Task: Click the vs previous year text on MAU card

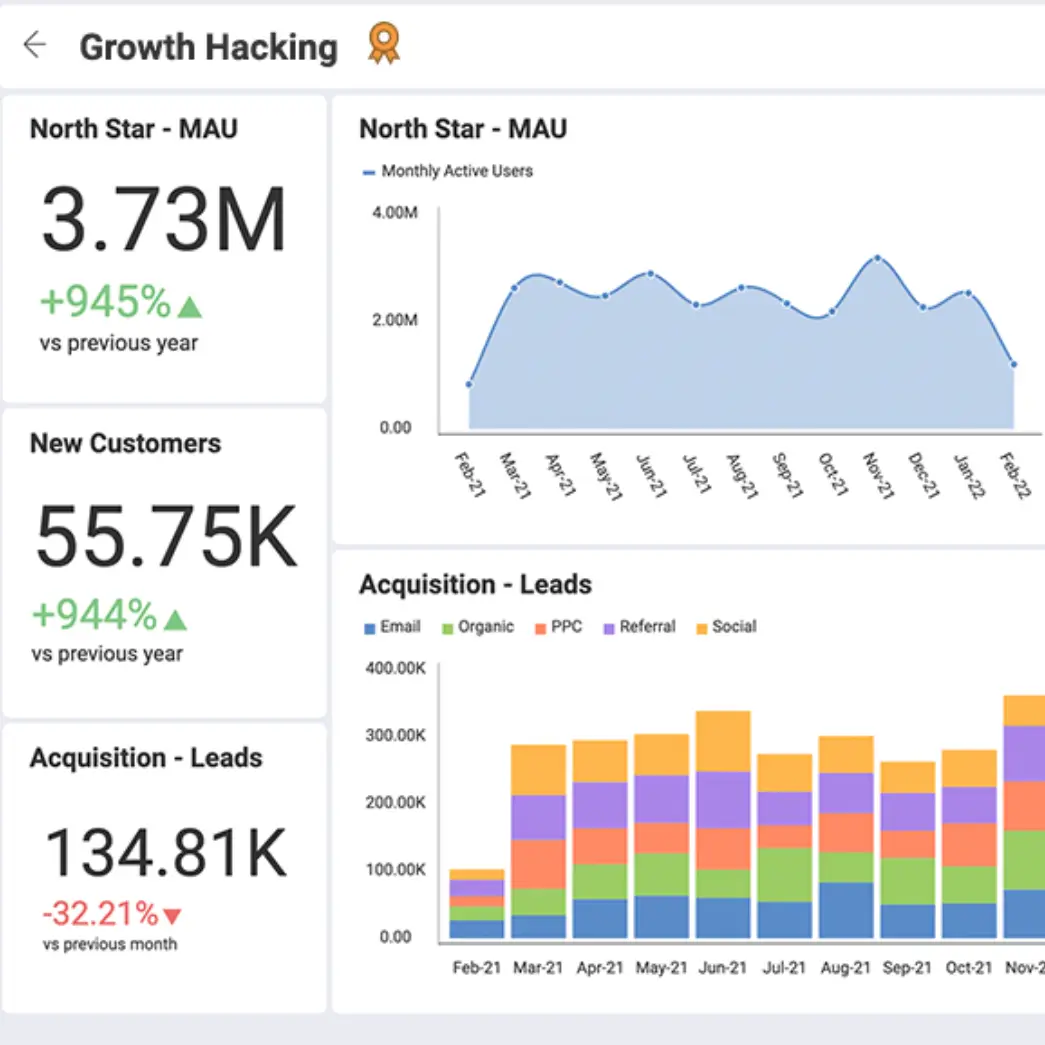Action: pyautogui.click(x=118, y=343)
